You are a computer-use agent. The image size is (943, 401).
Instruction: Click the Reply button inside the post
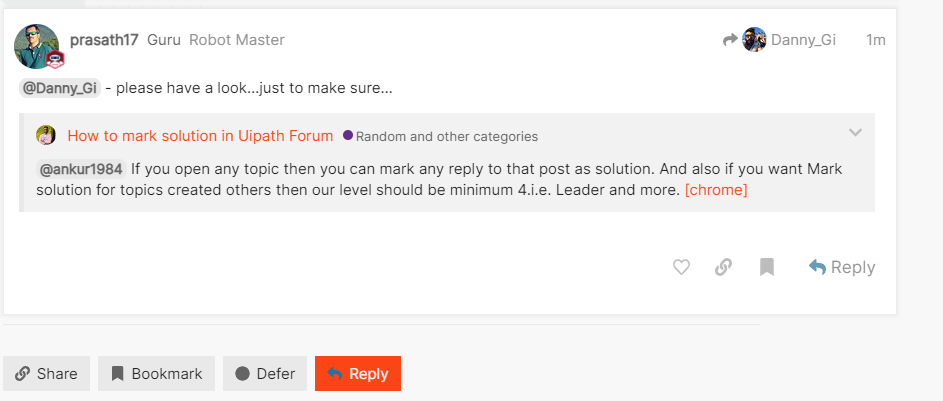pyautogui.click(x=842, y=267)
